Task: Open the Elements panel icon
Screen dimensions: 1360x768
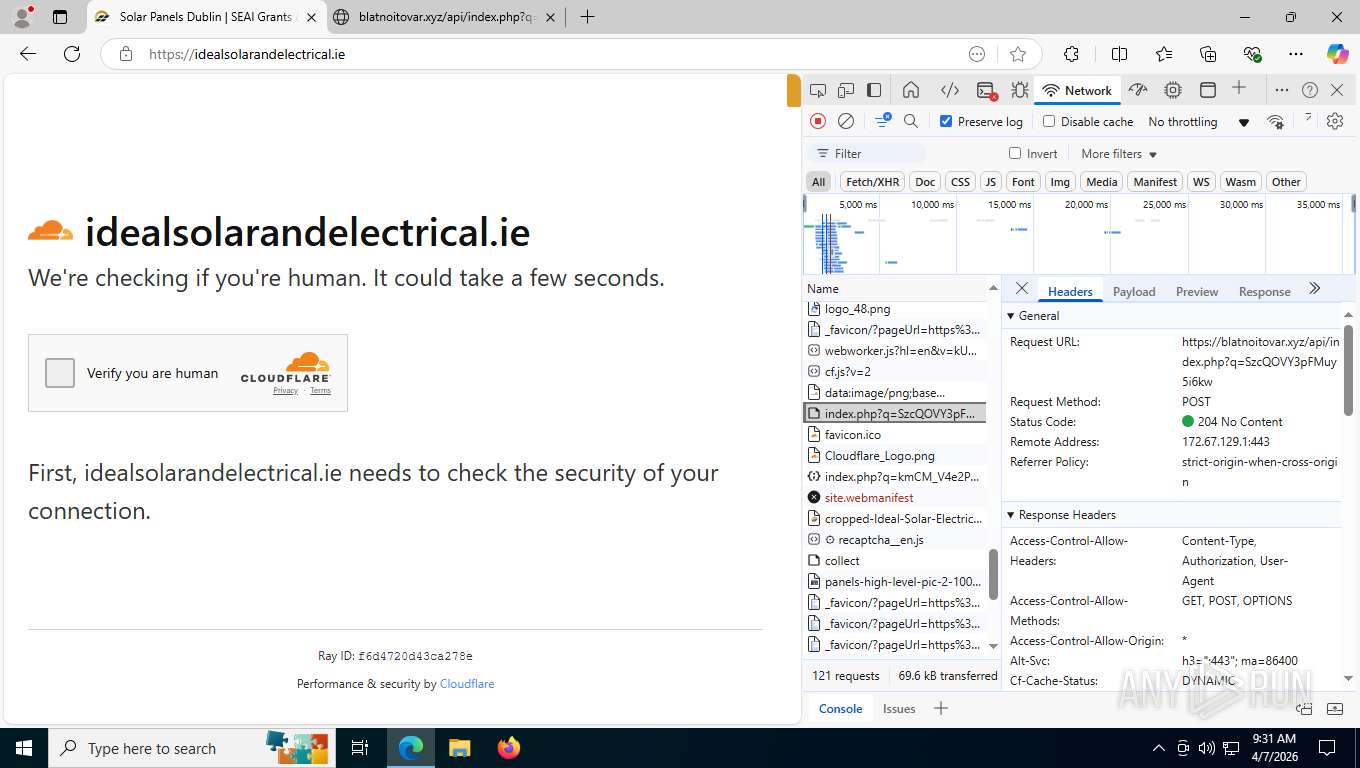Action: 950,90
